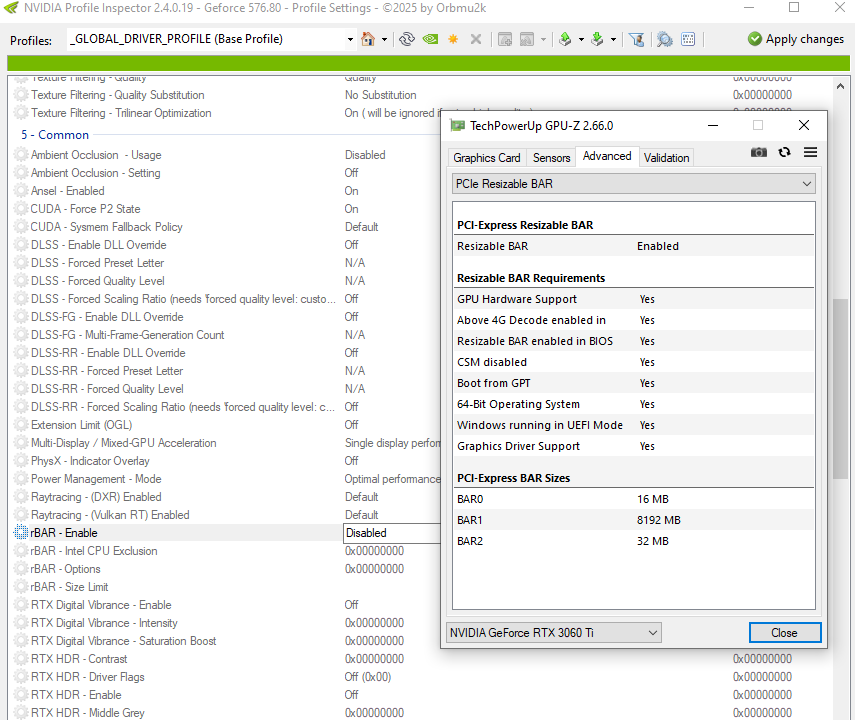Open the PCIe Resizable BAR dropdown in GPU-Z
The width and height of the screenshot is (855, 720).
[x=634, y=184]
